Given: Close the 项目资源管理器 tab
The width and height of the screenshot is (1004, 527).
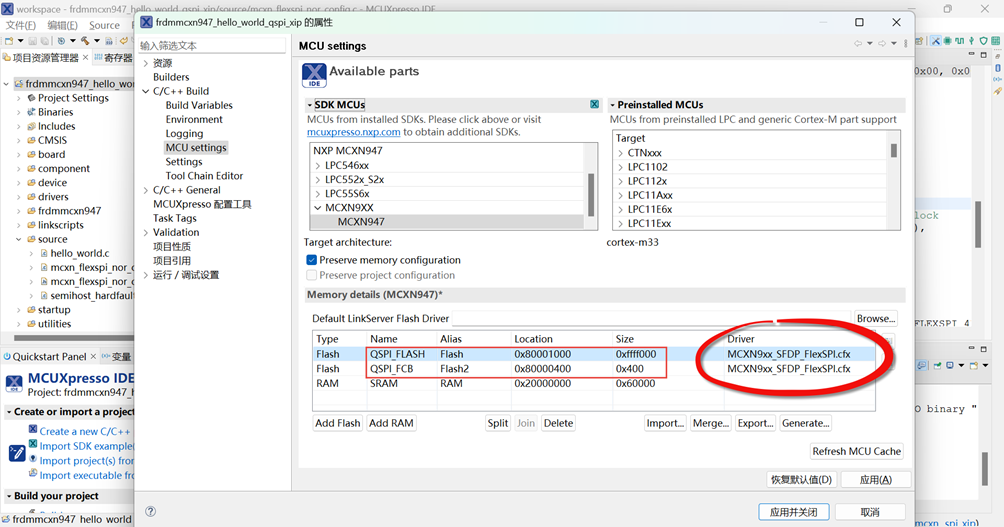Looking at the screenshot, I should click(x=85, y=58).
